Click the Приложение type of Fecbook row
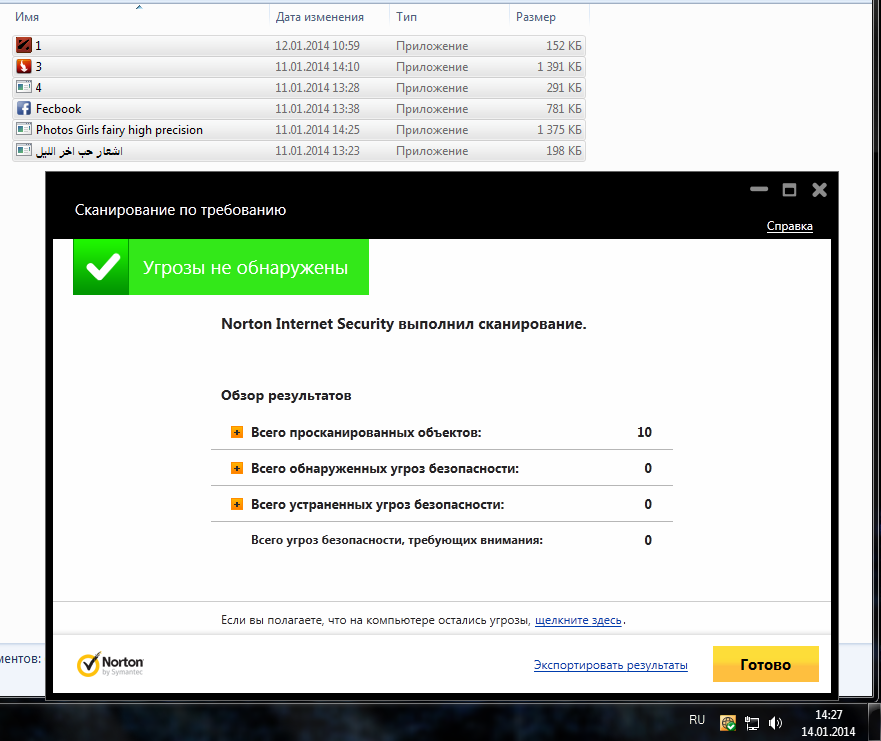The height and width of the screenshot is (741, 881). 432,109
